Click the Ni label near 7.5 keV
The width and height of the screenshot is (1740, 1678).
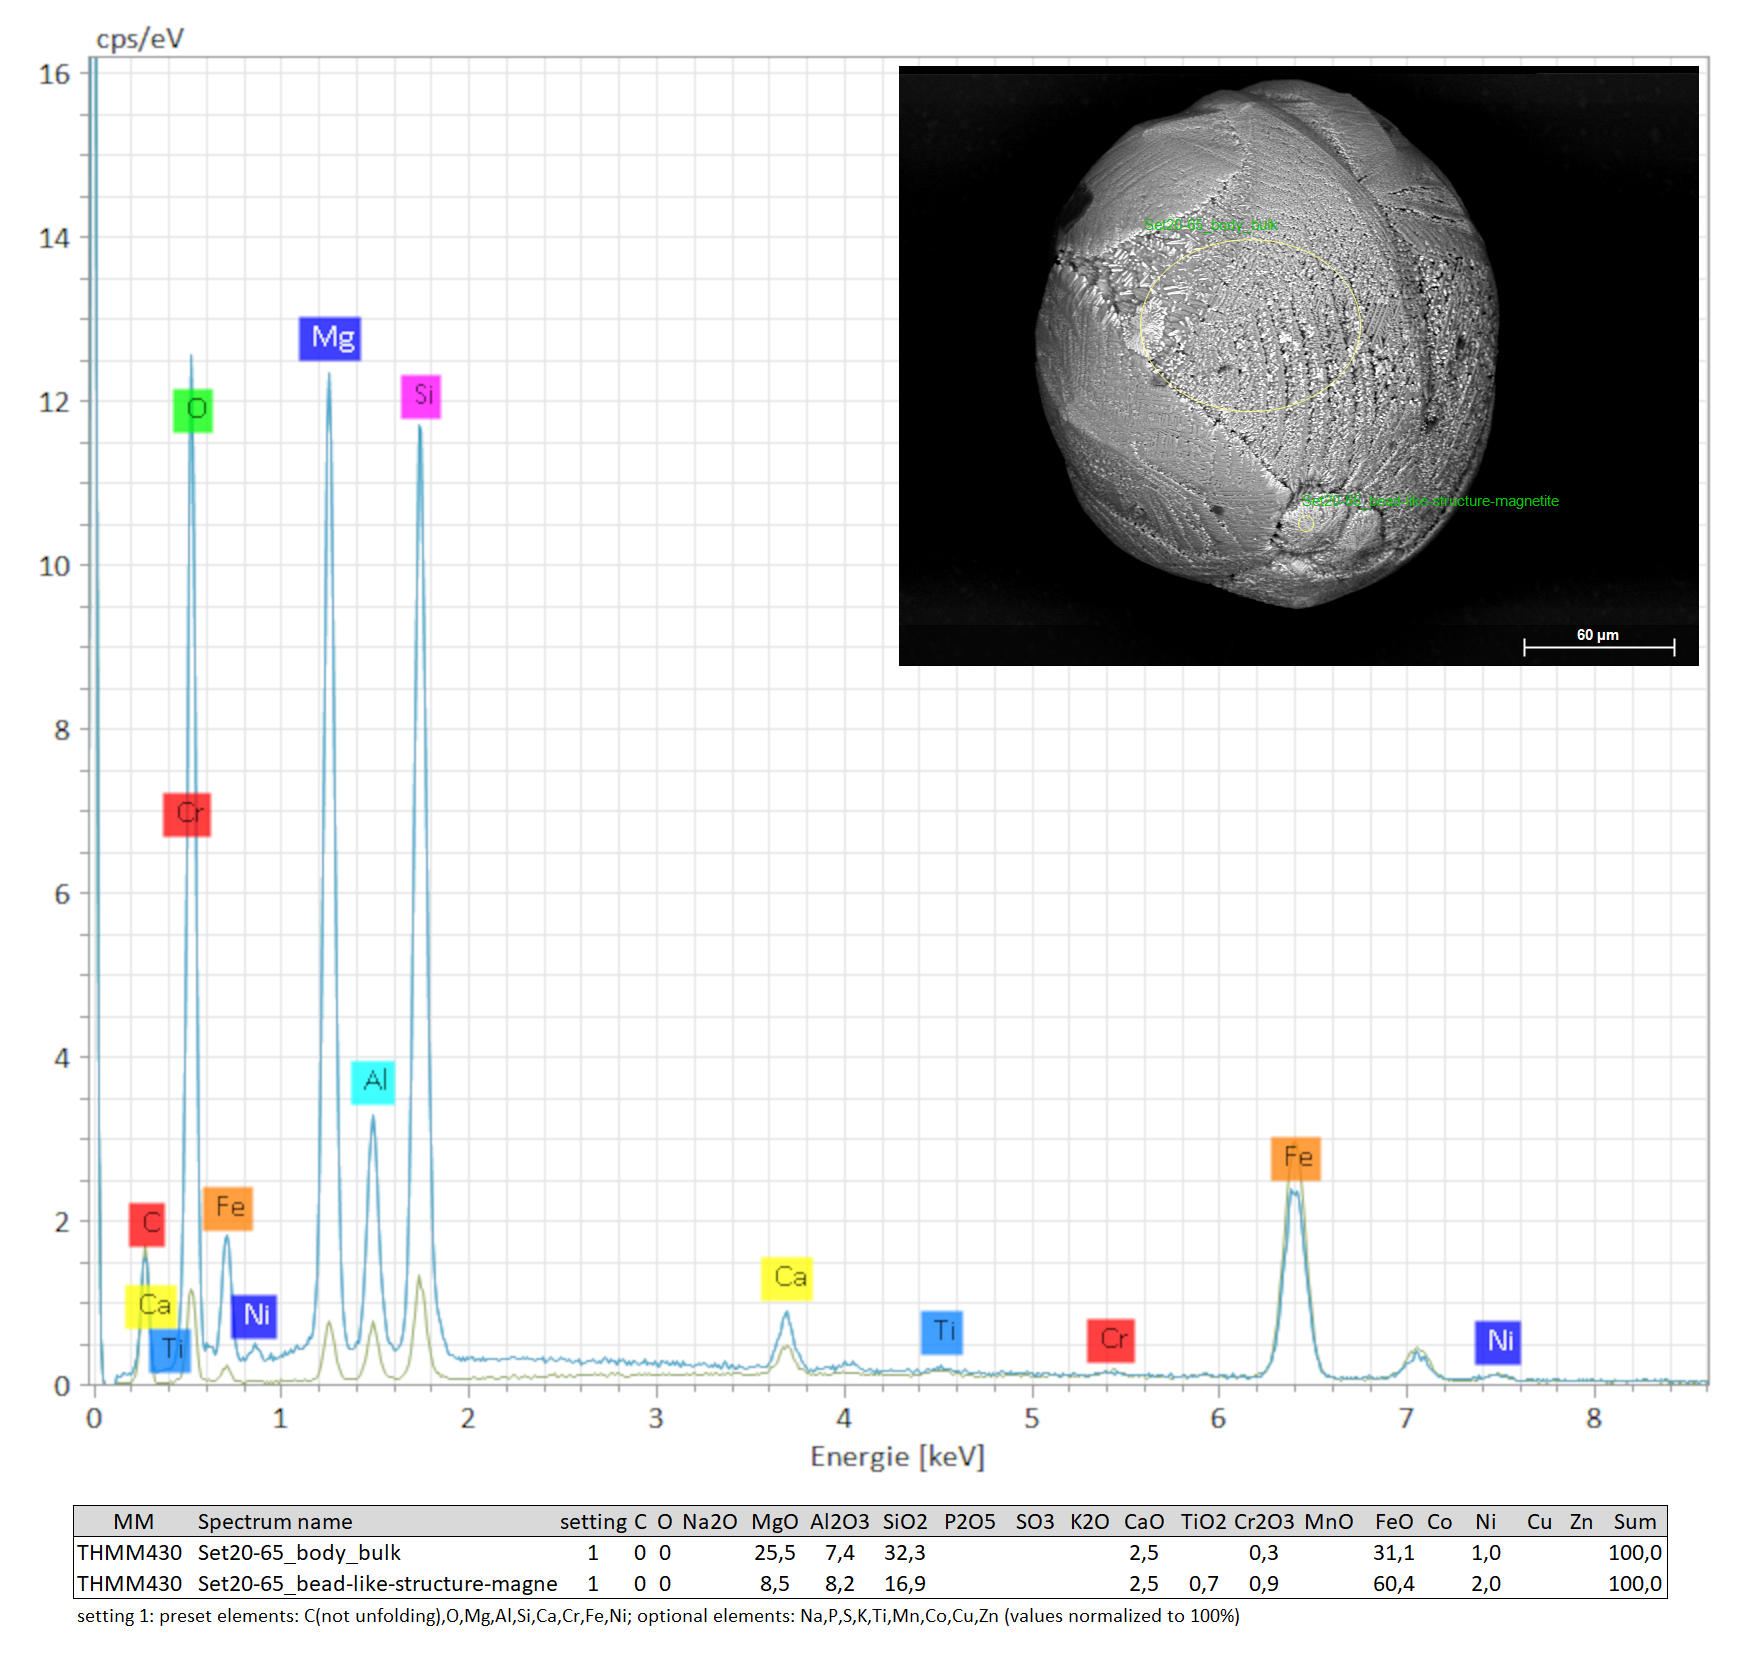tap(1498, 1342)
